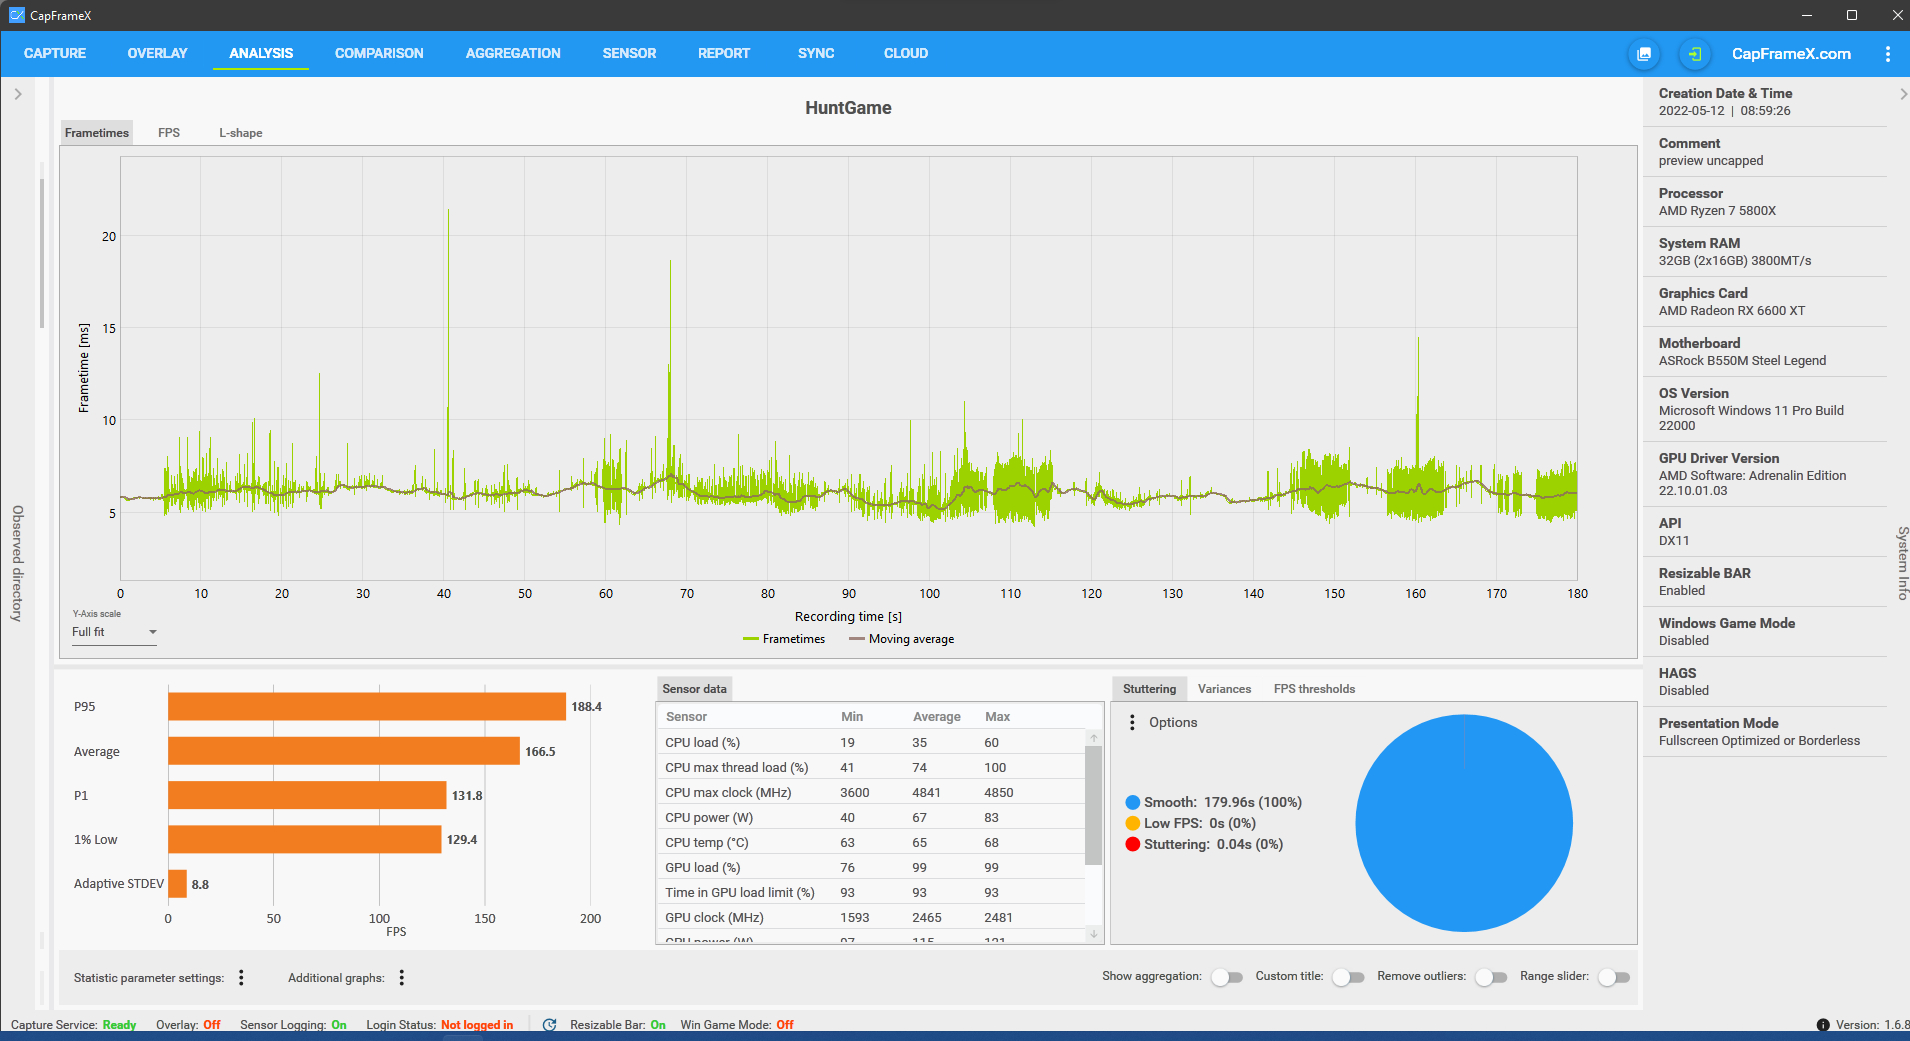Click the sensor table scrollbar thumb
Screen dimensions: 1910x1041
(x=1094, y=805)
